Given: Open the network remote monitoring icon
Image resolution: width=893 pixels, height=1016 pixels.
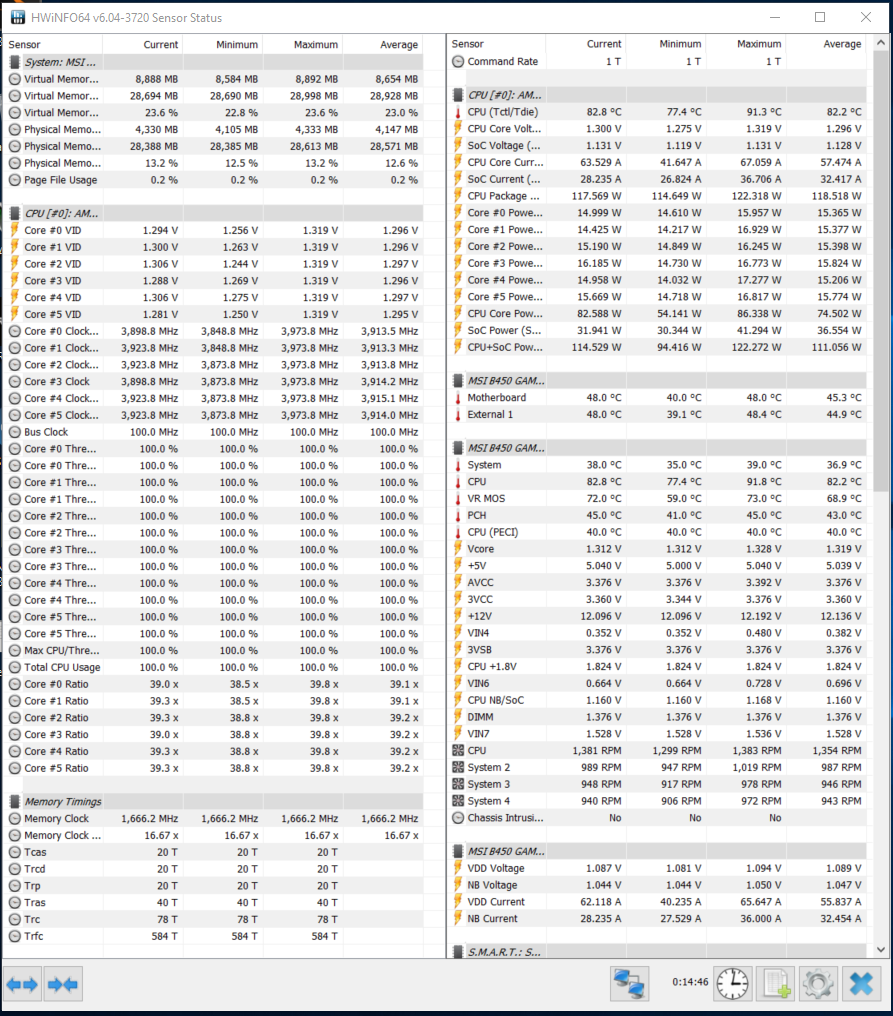Looking at the screenshot, I should 629,984.
